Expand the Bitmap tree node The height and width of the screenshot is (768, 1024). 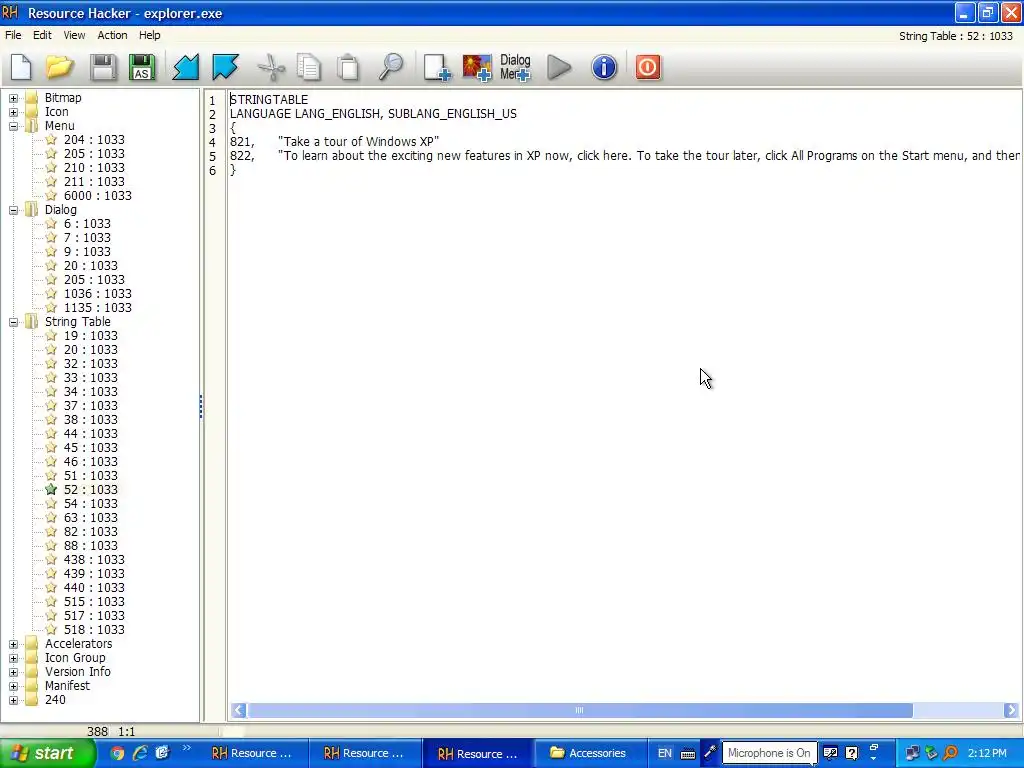coord(13,99)
